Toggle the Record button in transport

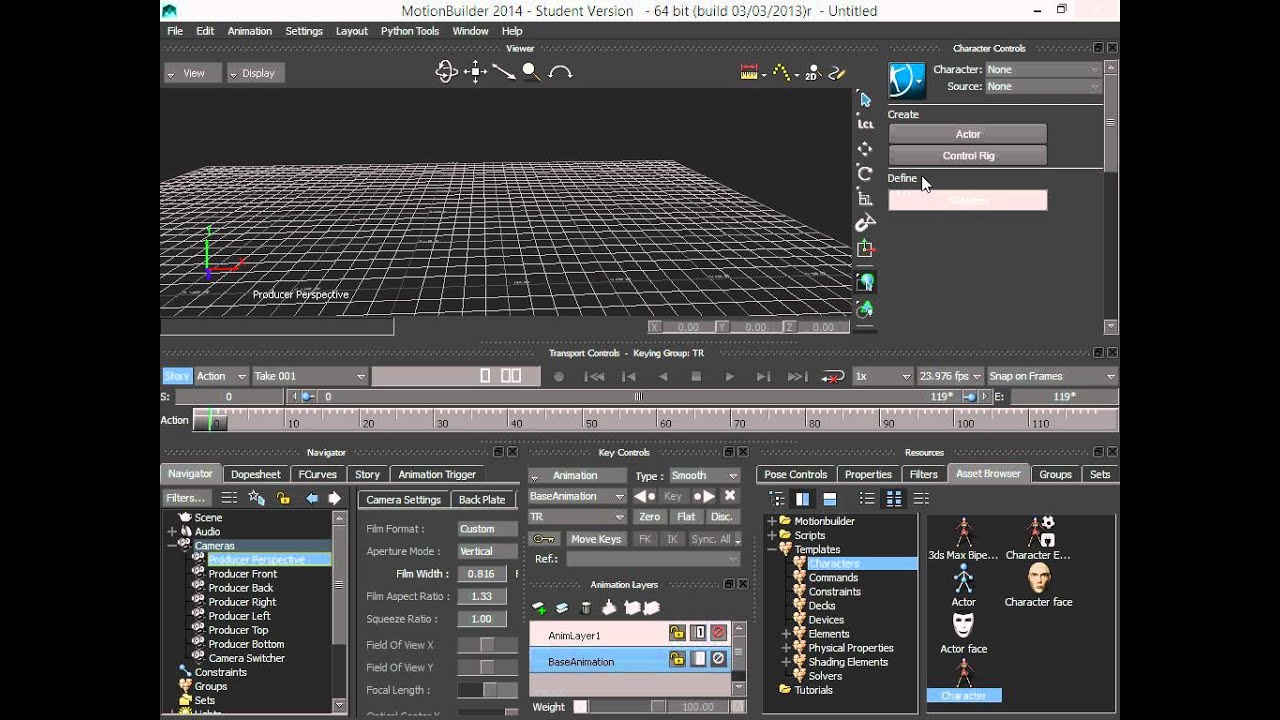[x=559, y=377]
